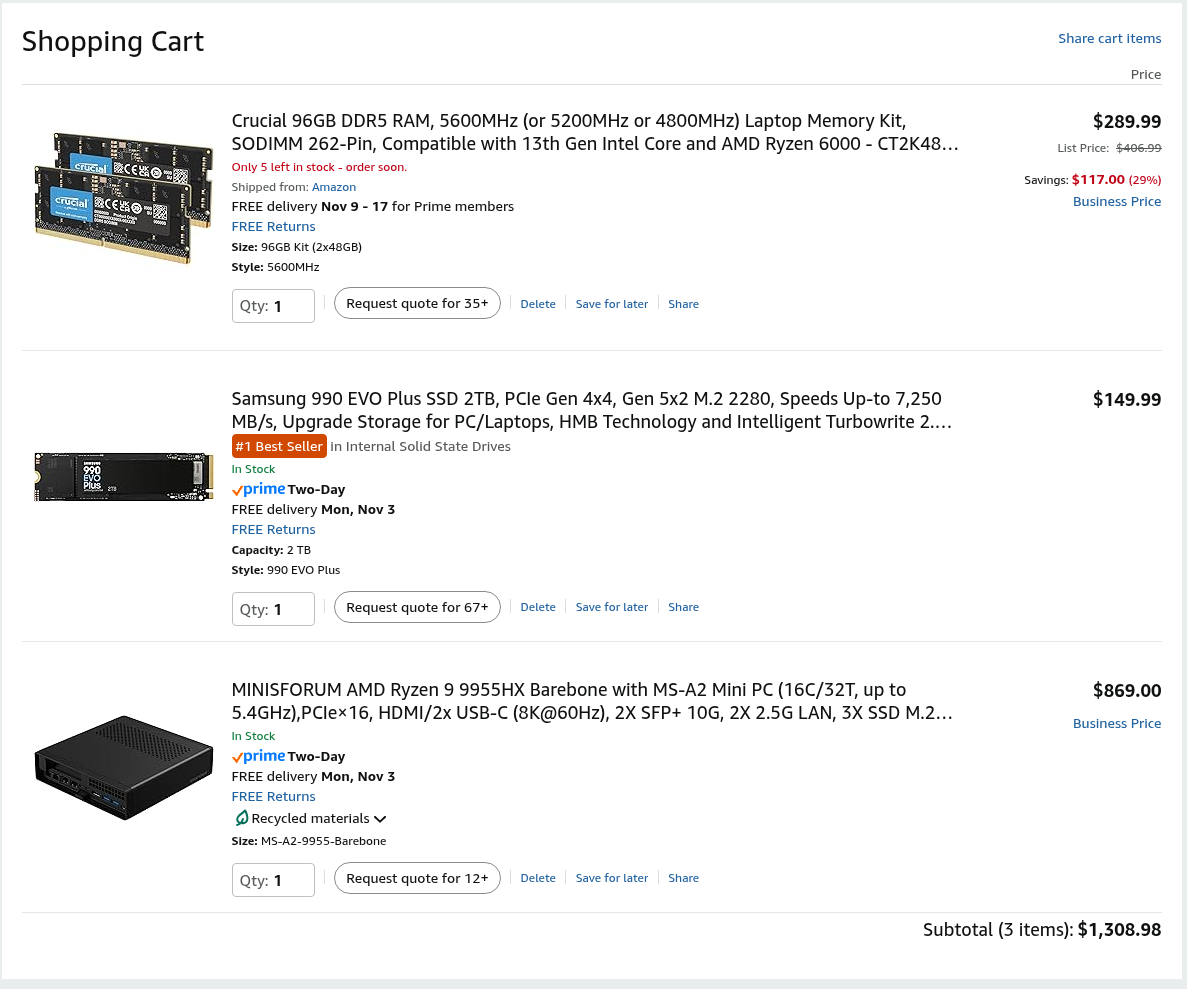Expand the Recycled materials chevron

tap(380, 819)
